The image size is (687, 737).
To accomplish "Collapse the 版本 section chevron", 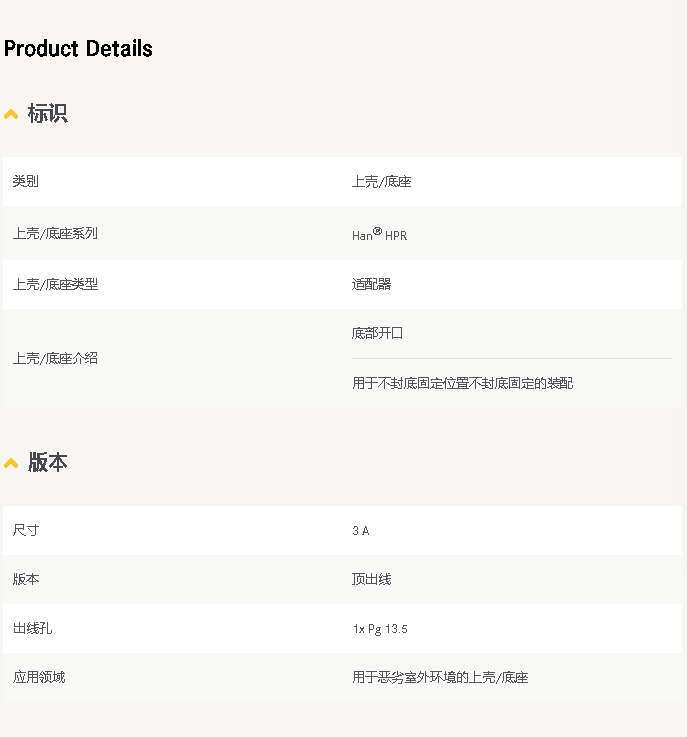I will pos(11,463).
